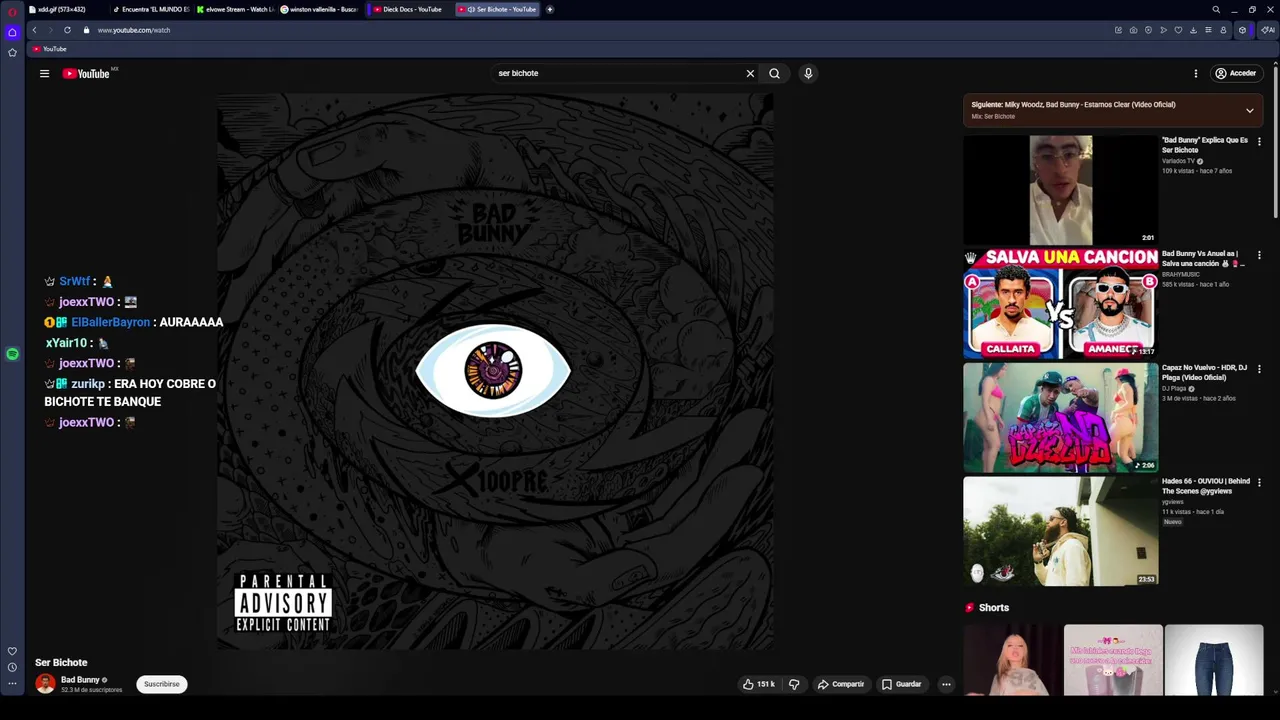1280x720 pixels.
Task: Go forward with the browser forward arrow
Action: coord(50,30)
